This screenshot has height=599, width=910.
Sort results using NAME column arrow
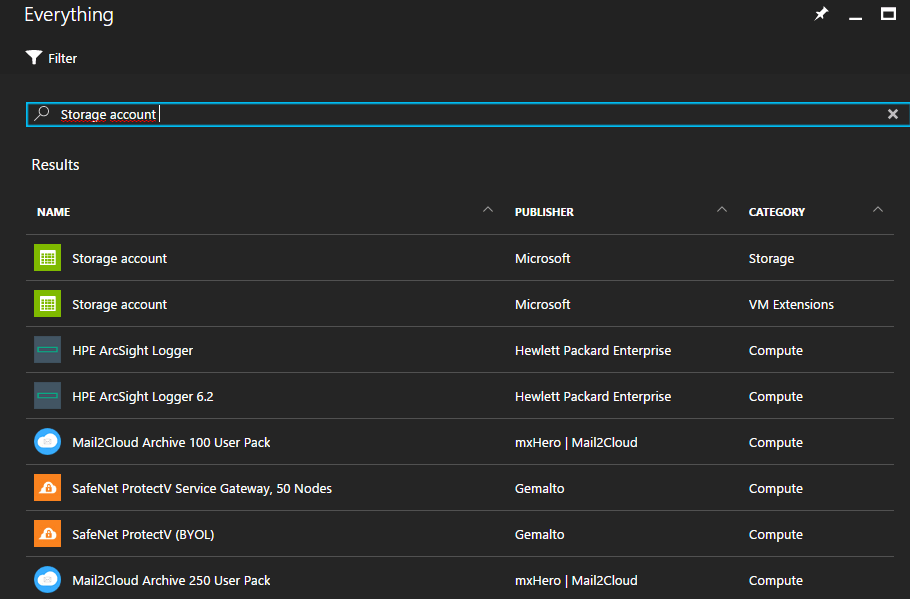click(x=488, y=210)
